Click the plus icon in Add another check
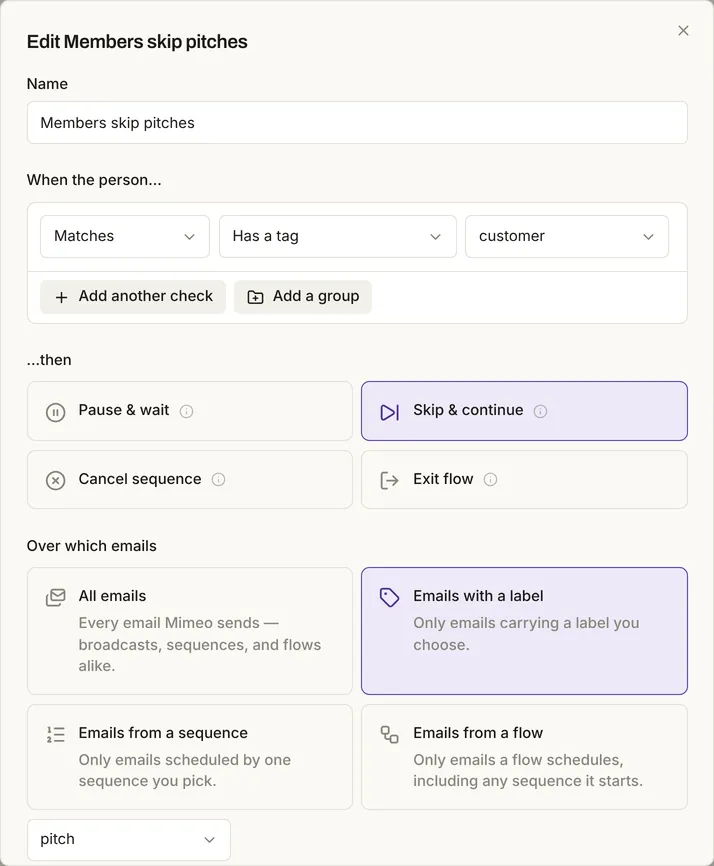 point(61,297)
